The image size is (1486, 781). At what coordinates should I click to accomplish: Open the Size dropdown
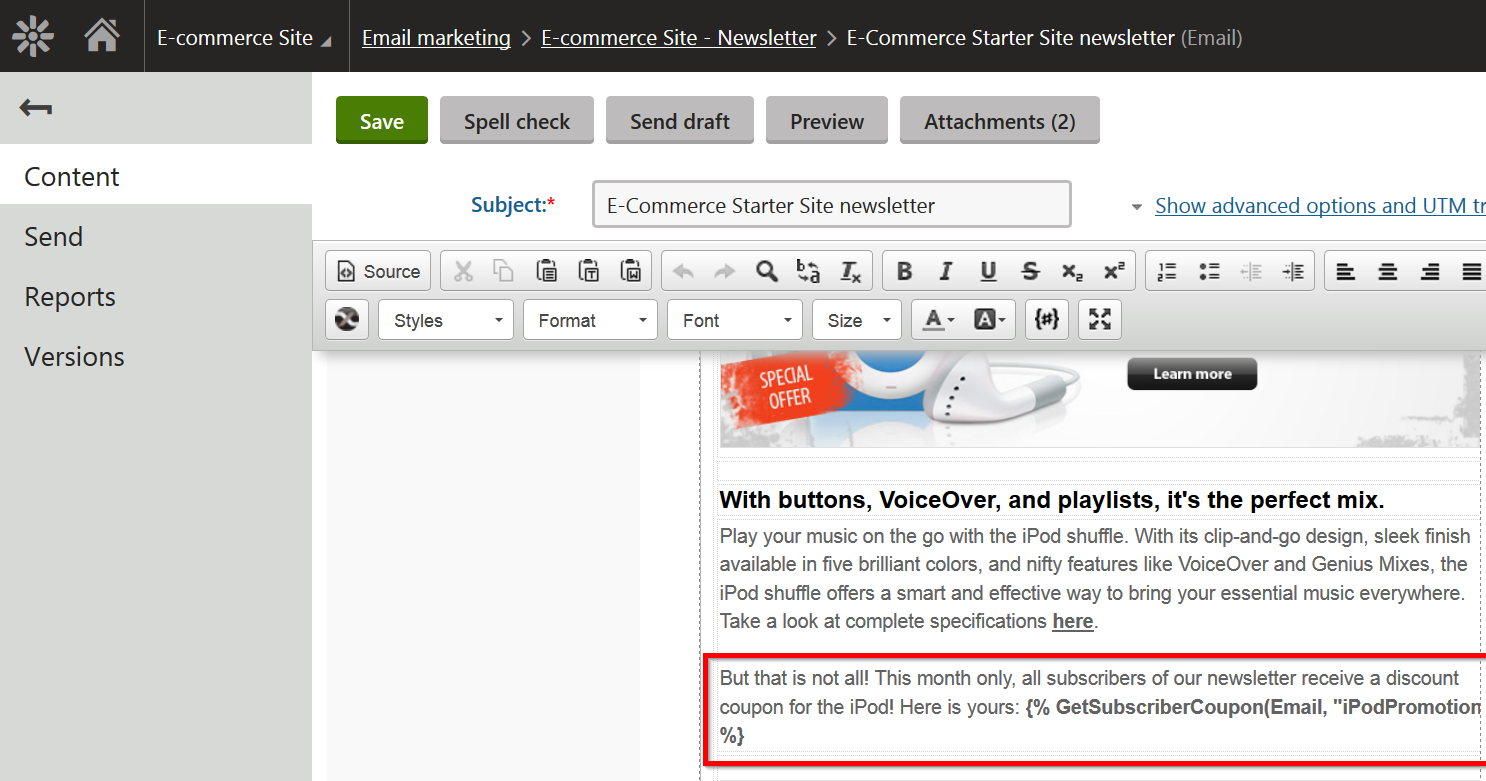[857, 320]
